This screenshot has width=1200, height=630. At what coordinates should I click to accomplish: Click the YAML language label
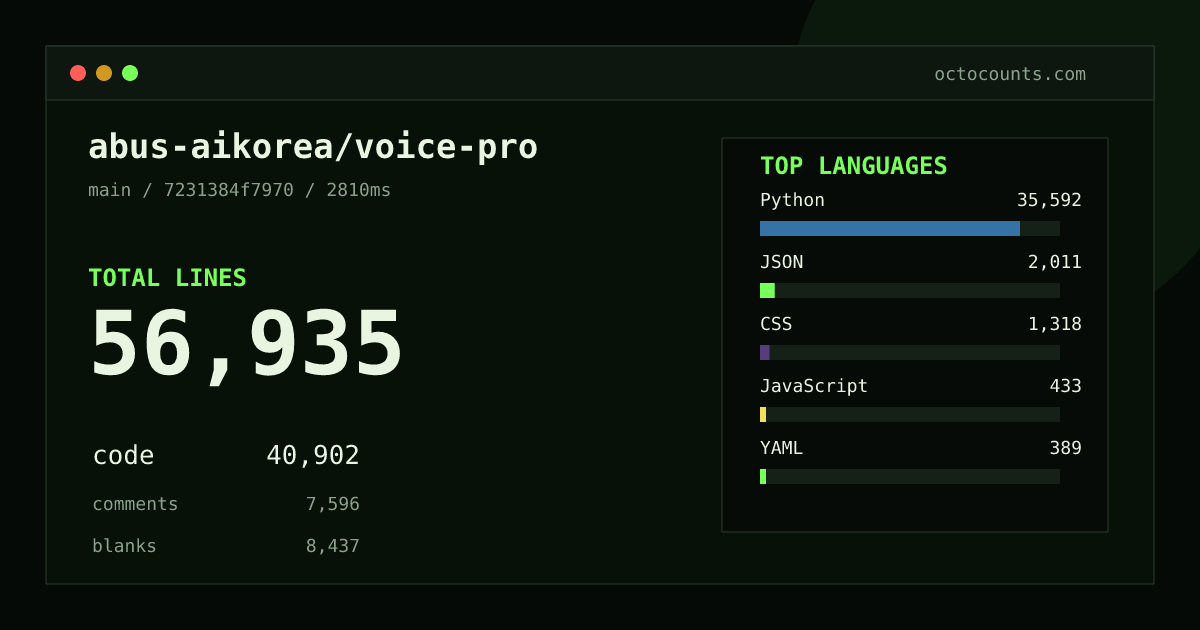click(x=781, y=448)
